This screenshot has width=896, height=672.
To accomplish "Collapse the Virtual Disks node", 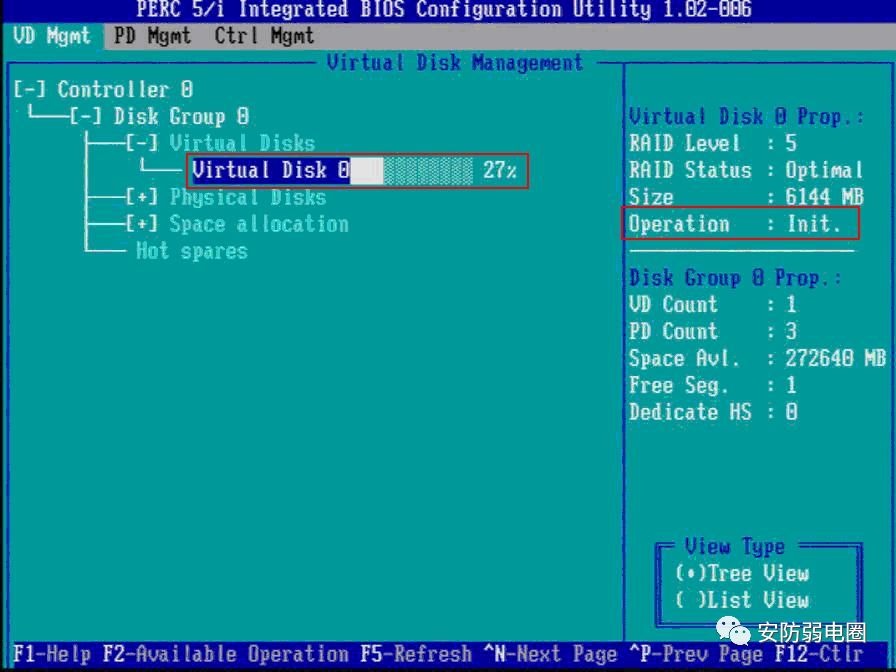I will [x=142, y=143].
